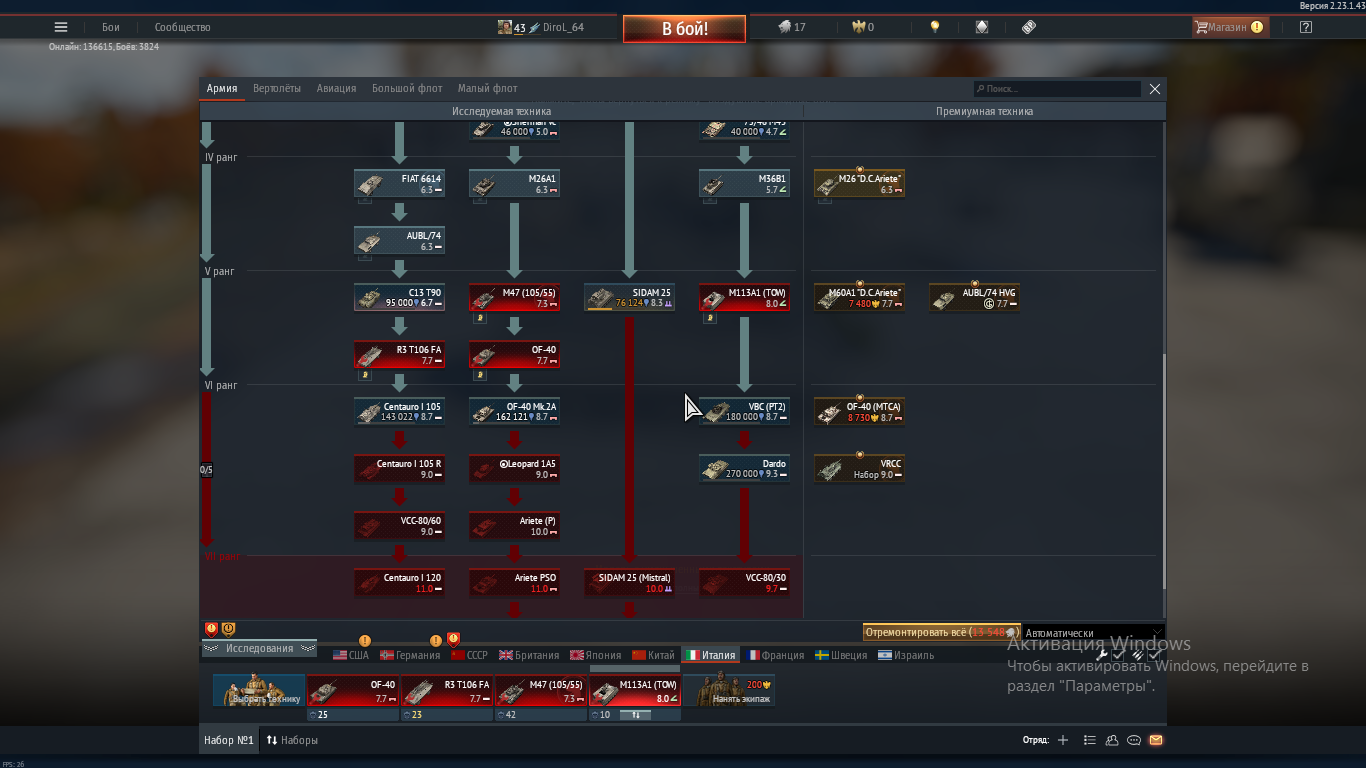Select the Франция nation tab
This screenshot has width=1366, height=768.
pyautogui.click(x=776, y=655)
